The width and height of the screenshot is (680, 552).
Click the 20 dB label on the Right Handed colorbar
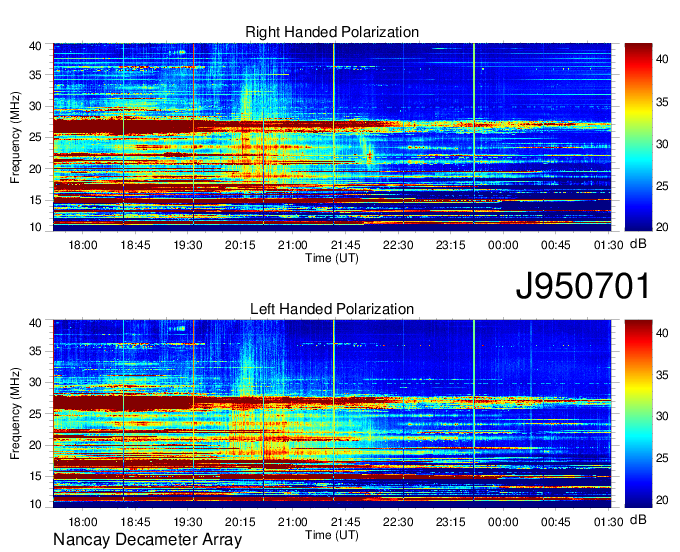click(x=662, y=227)
